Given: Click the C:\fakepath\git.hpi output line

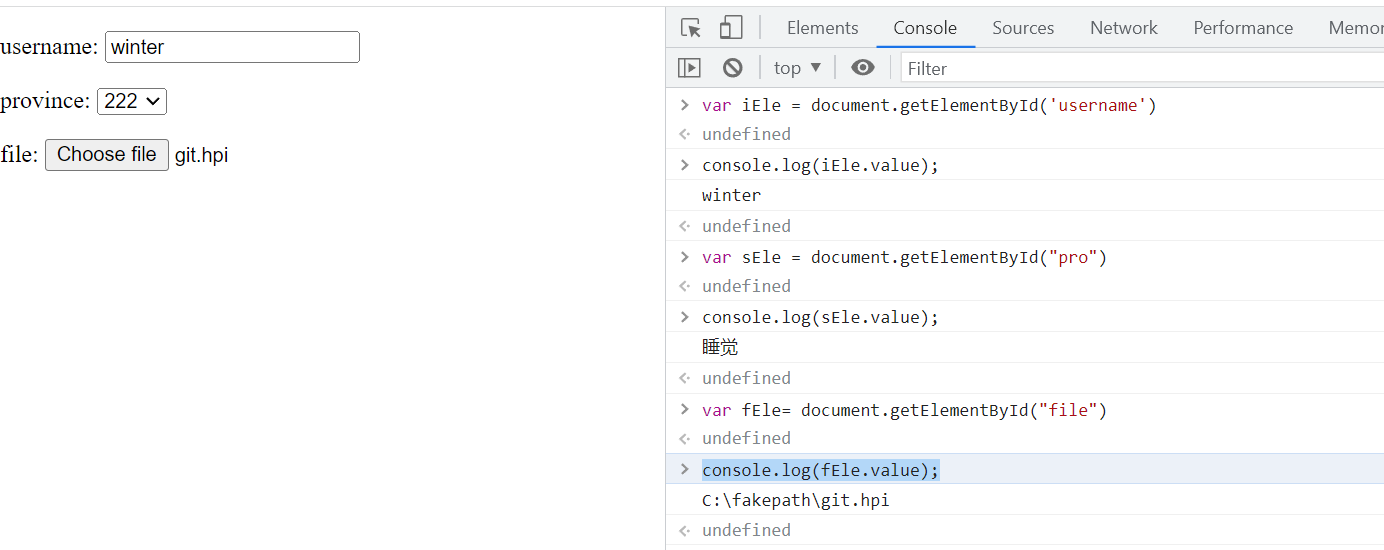Looking at the screenshot, I should (x=796, y=500).
